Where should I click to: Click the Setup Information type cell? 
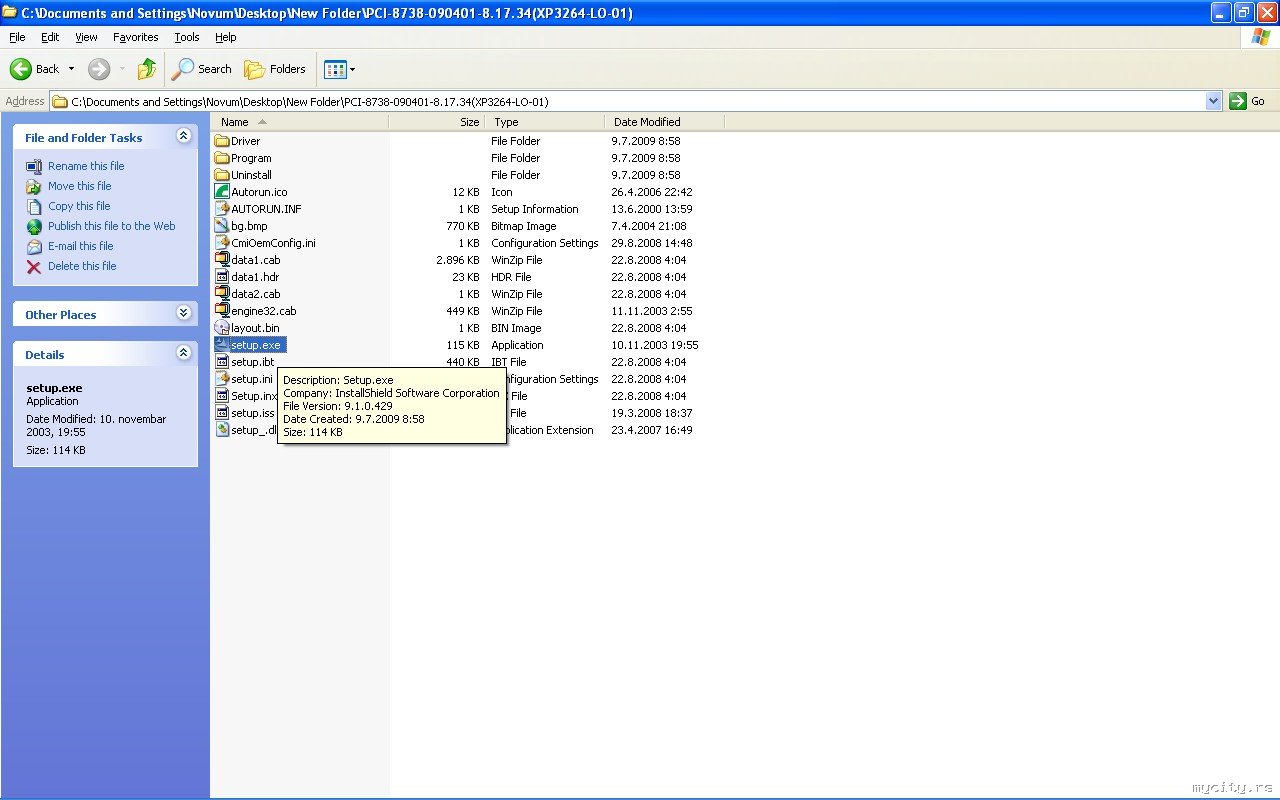coord(535,209)
